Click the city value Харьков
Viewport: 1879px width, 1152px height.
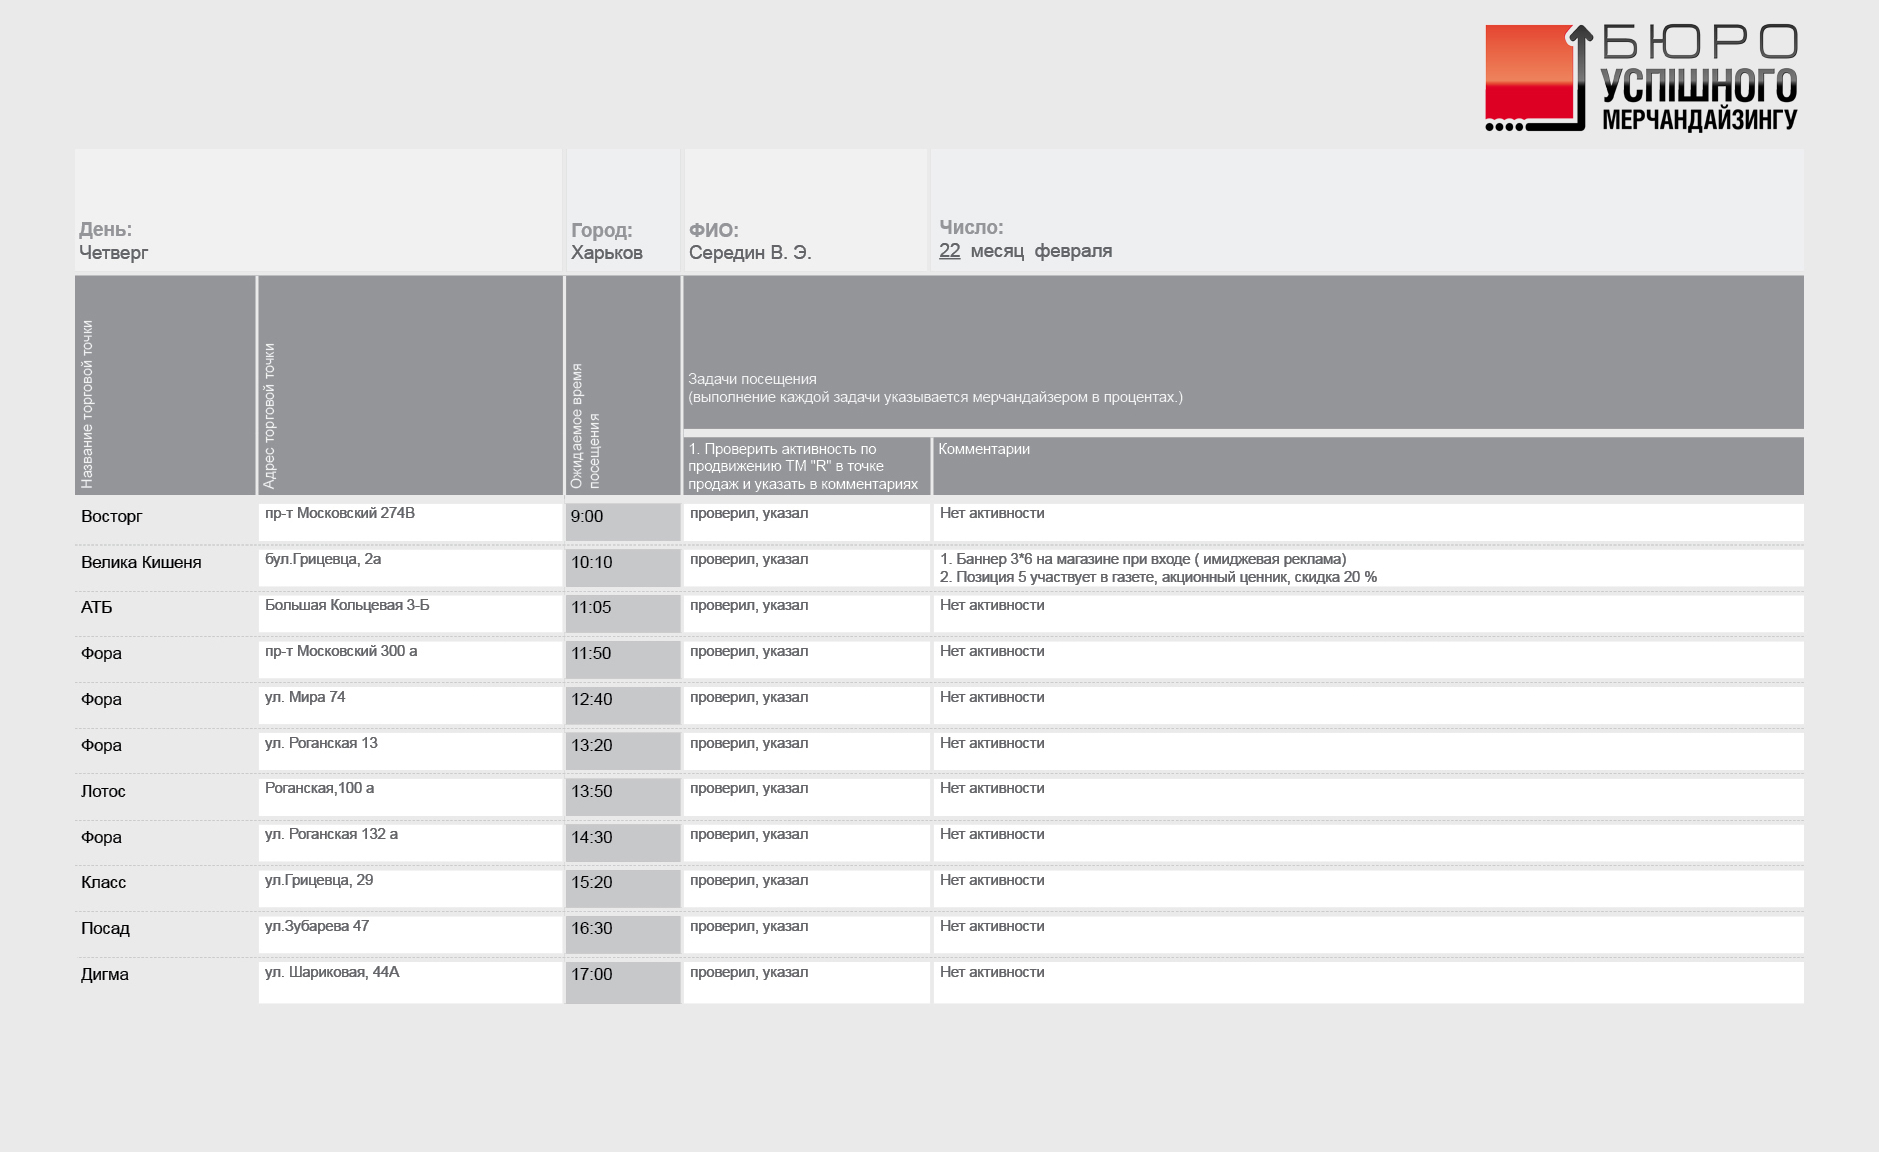tap(607, 253)
